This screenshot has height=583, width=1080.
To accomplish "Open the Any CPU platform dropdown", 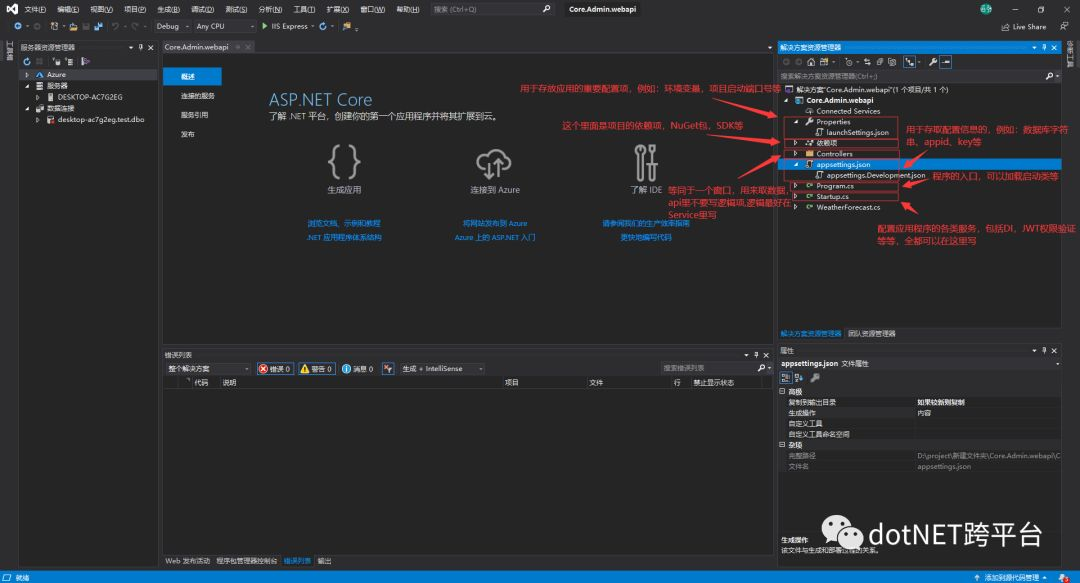I will tap(224, 26).
